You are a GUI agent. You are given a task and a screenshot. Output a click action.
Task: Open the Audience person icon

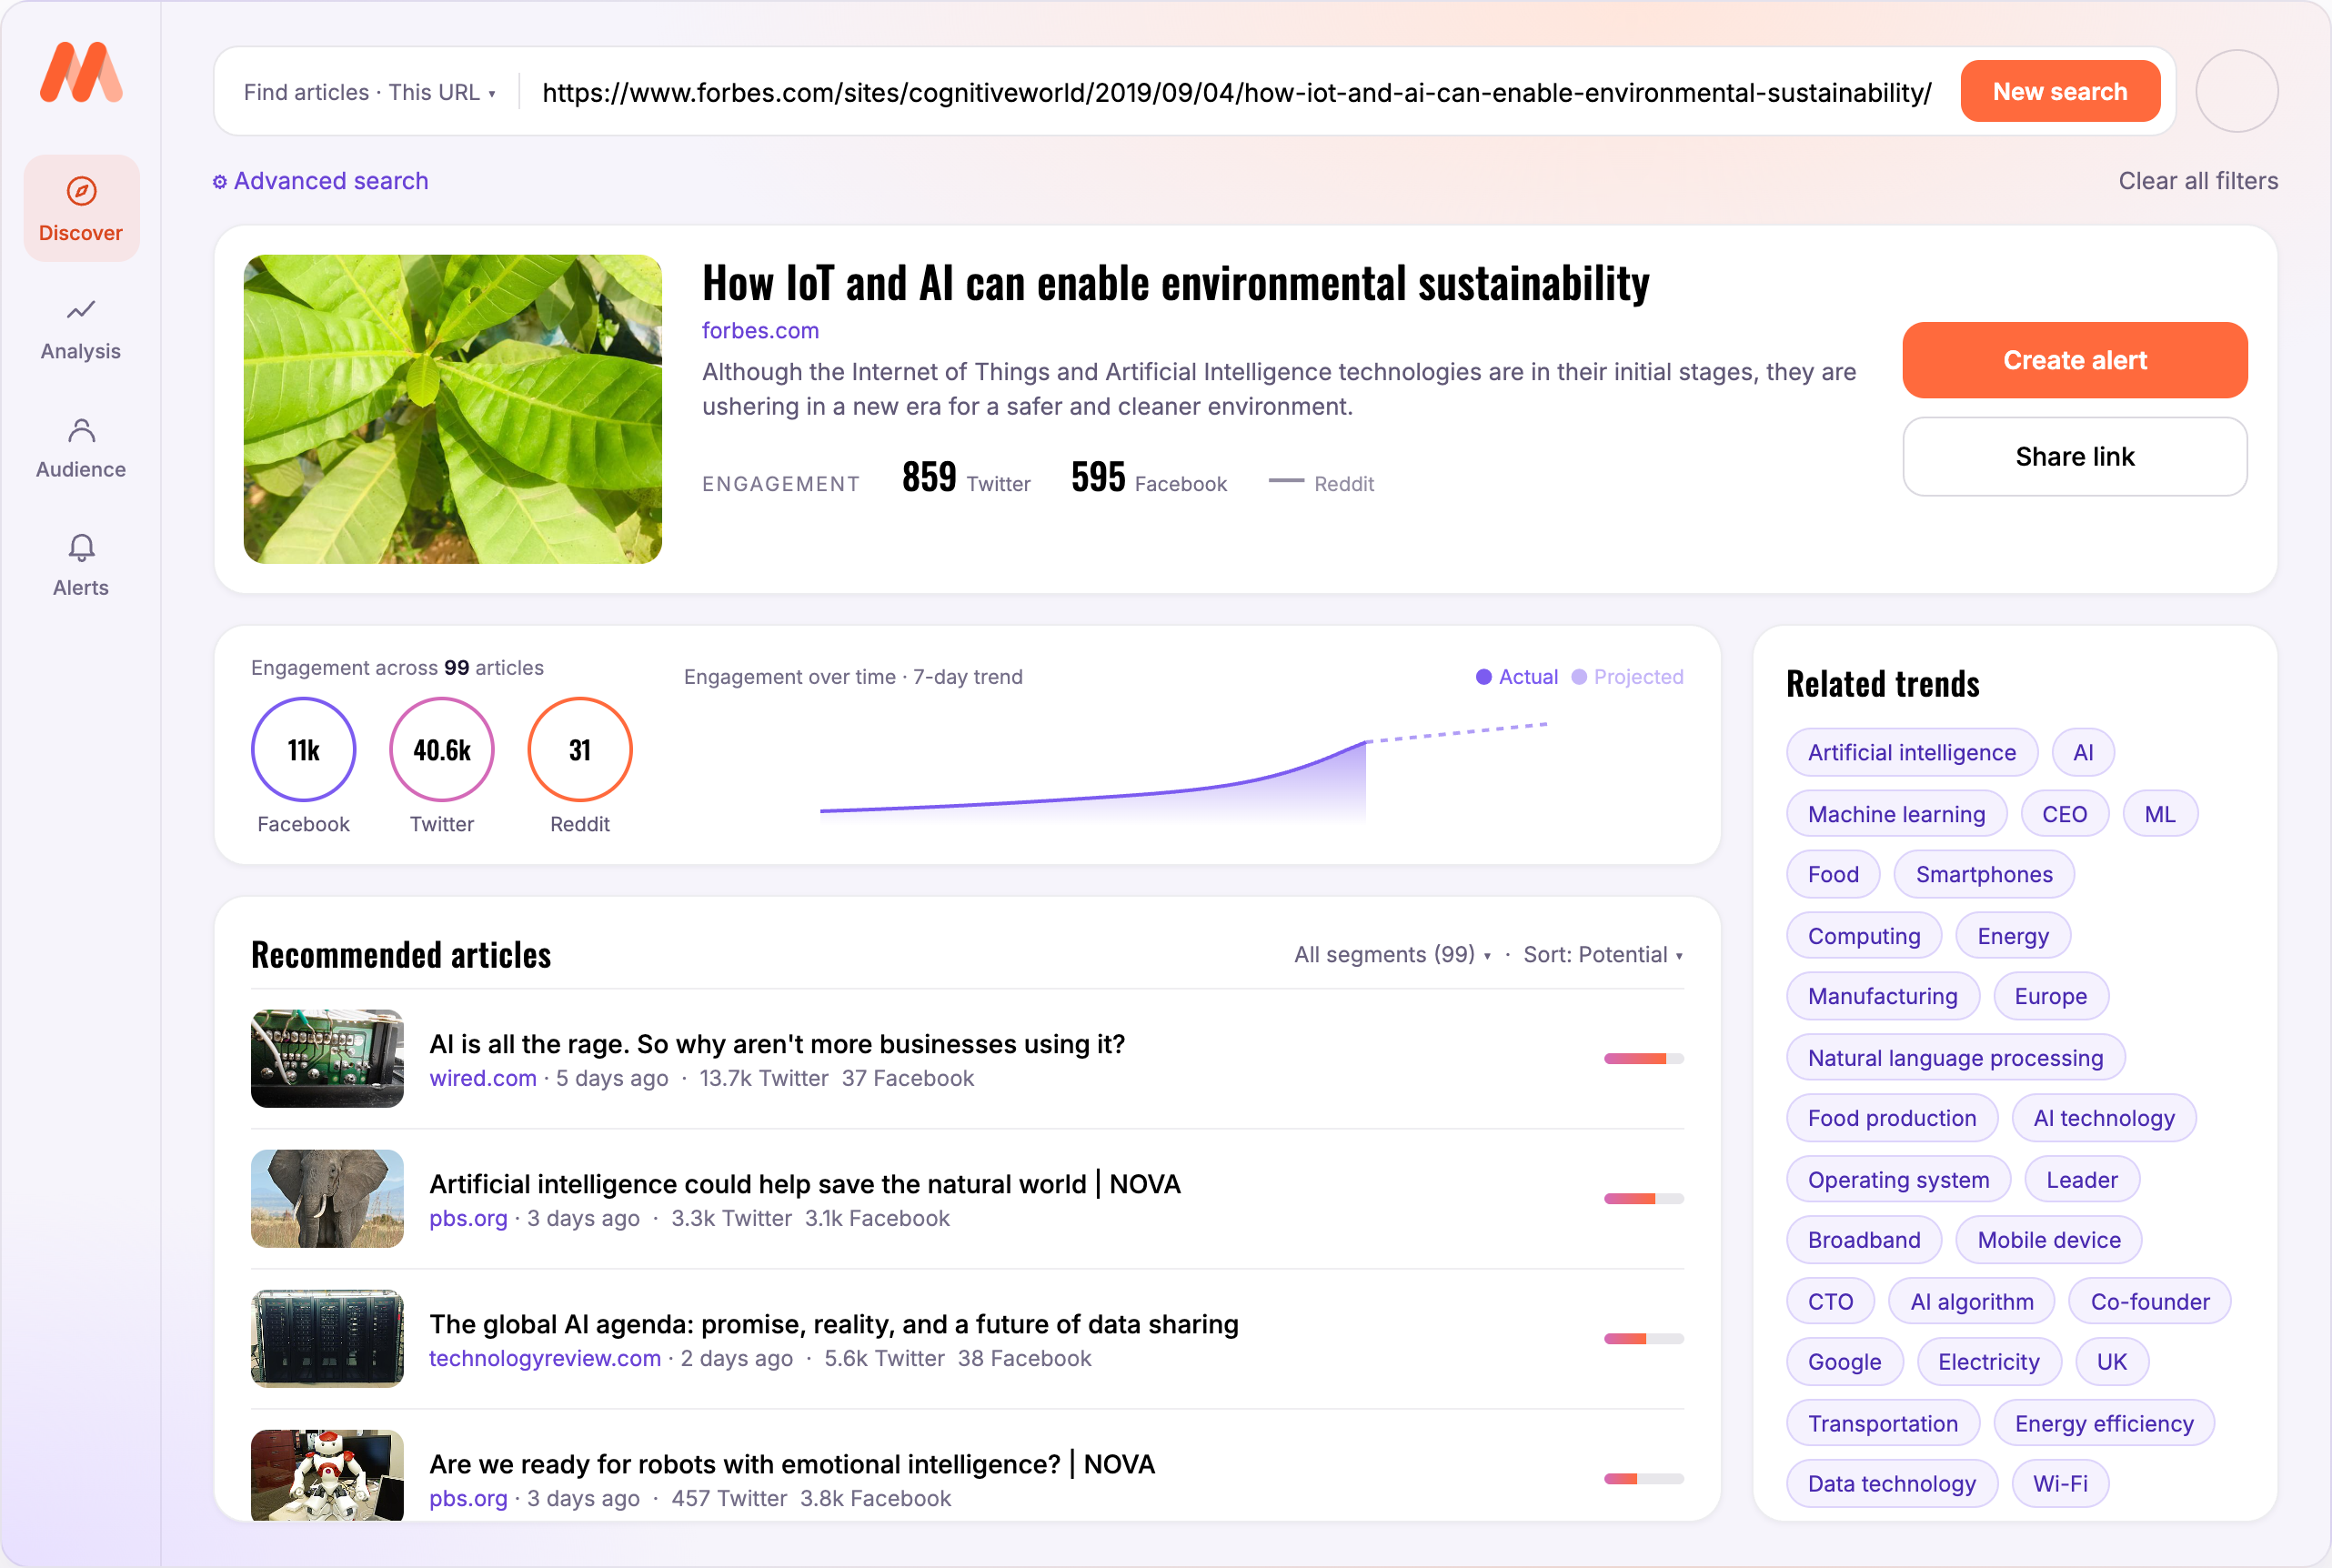pos(81,430)
